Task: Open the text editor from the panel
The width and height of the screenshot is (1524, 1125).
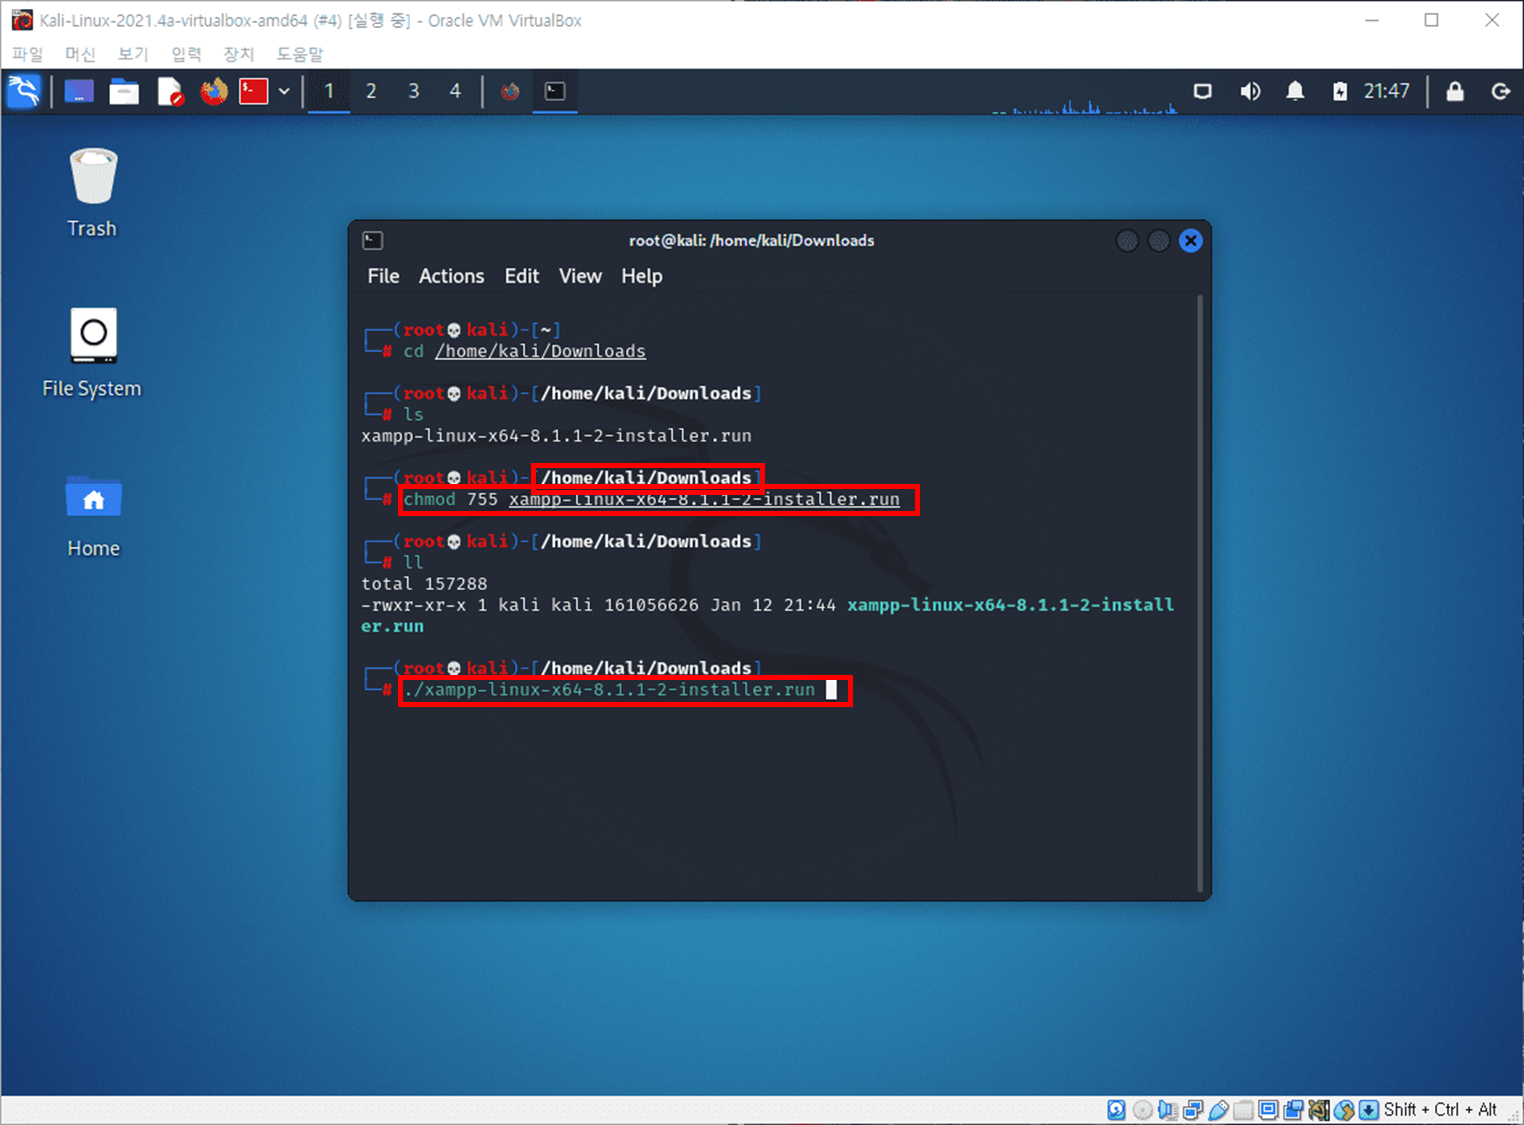Action: pos(170,91)
